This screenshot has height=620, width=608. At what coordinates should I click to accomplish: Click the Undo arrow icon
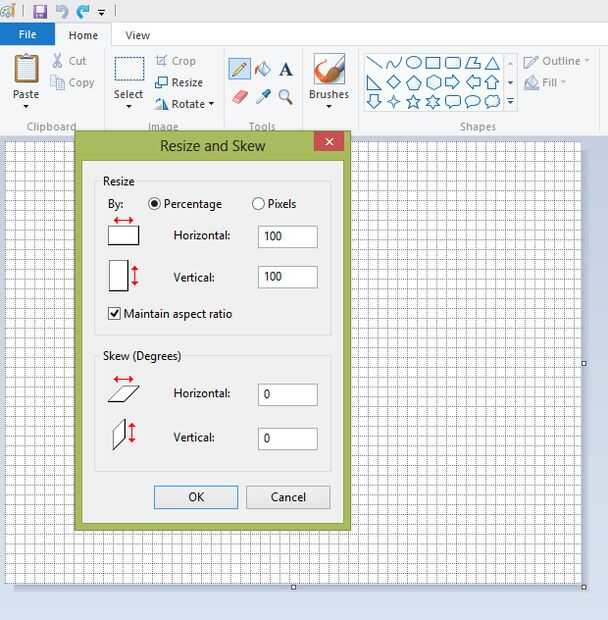(x=62, y=11)
